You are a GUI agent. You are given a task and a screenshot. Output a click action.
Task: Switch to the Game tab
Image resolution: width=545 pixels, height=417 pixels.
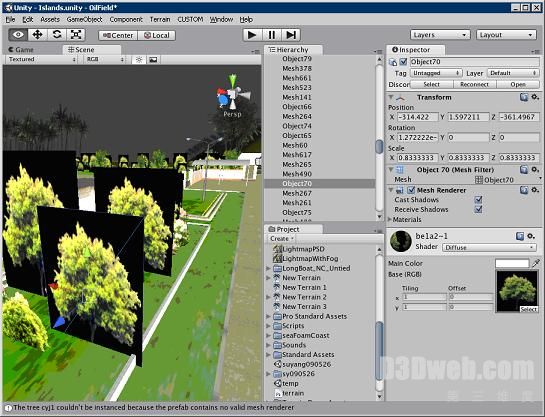[x=21, y=50]
